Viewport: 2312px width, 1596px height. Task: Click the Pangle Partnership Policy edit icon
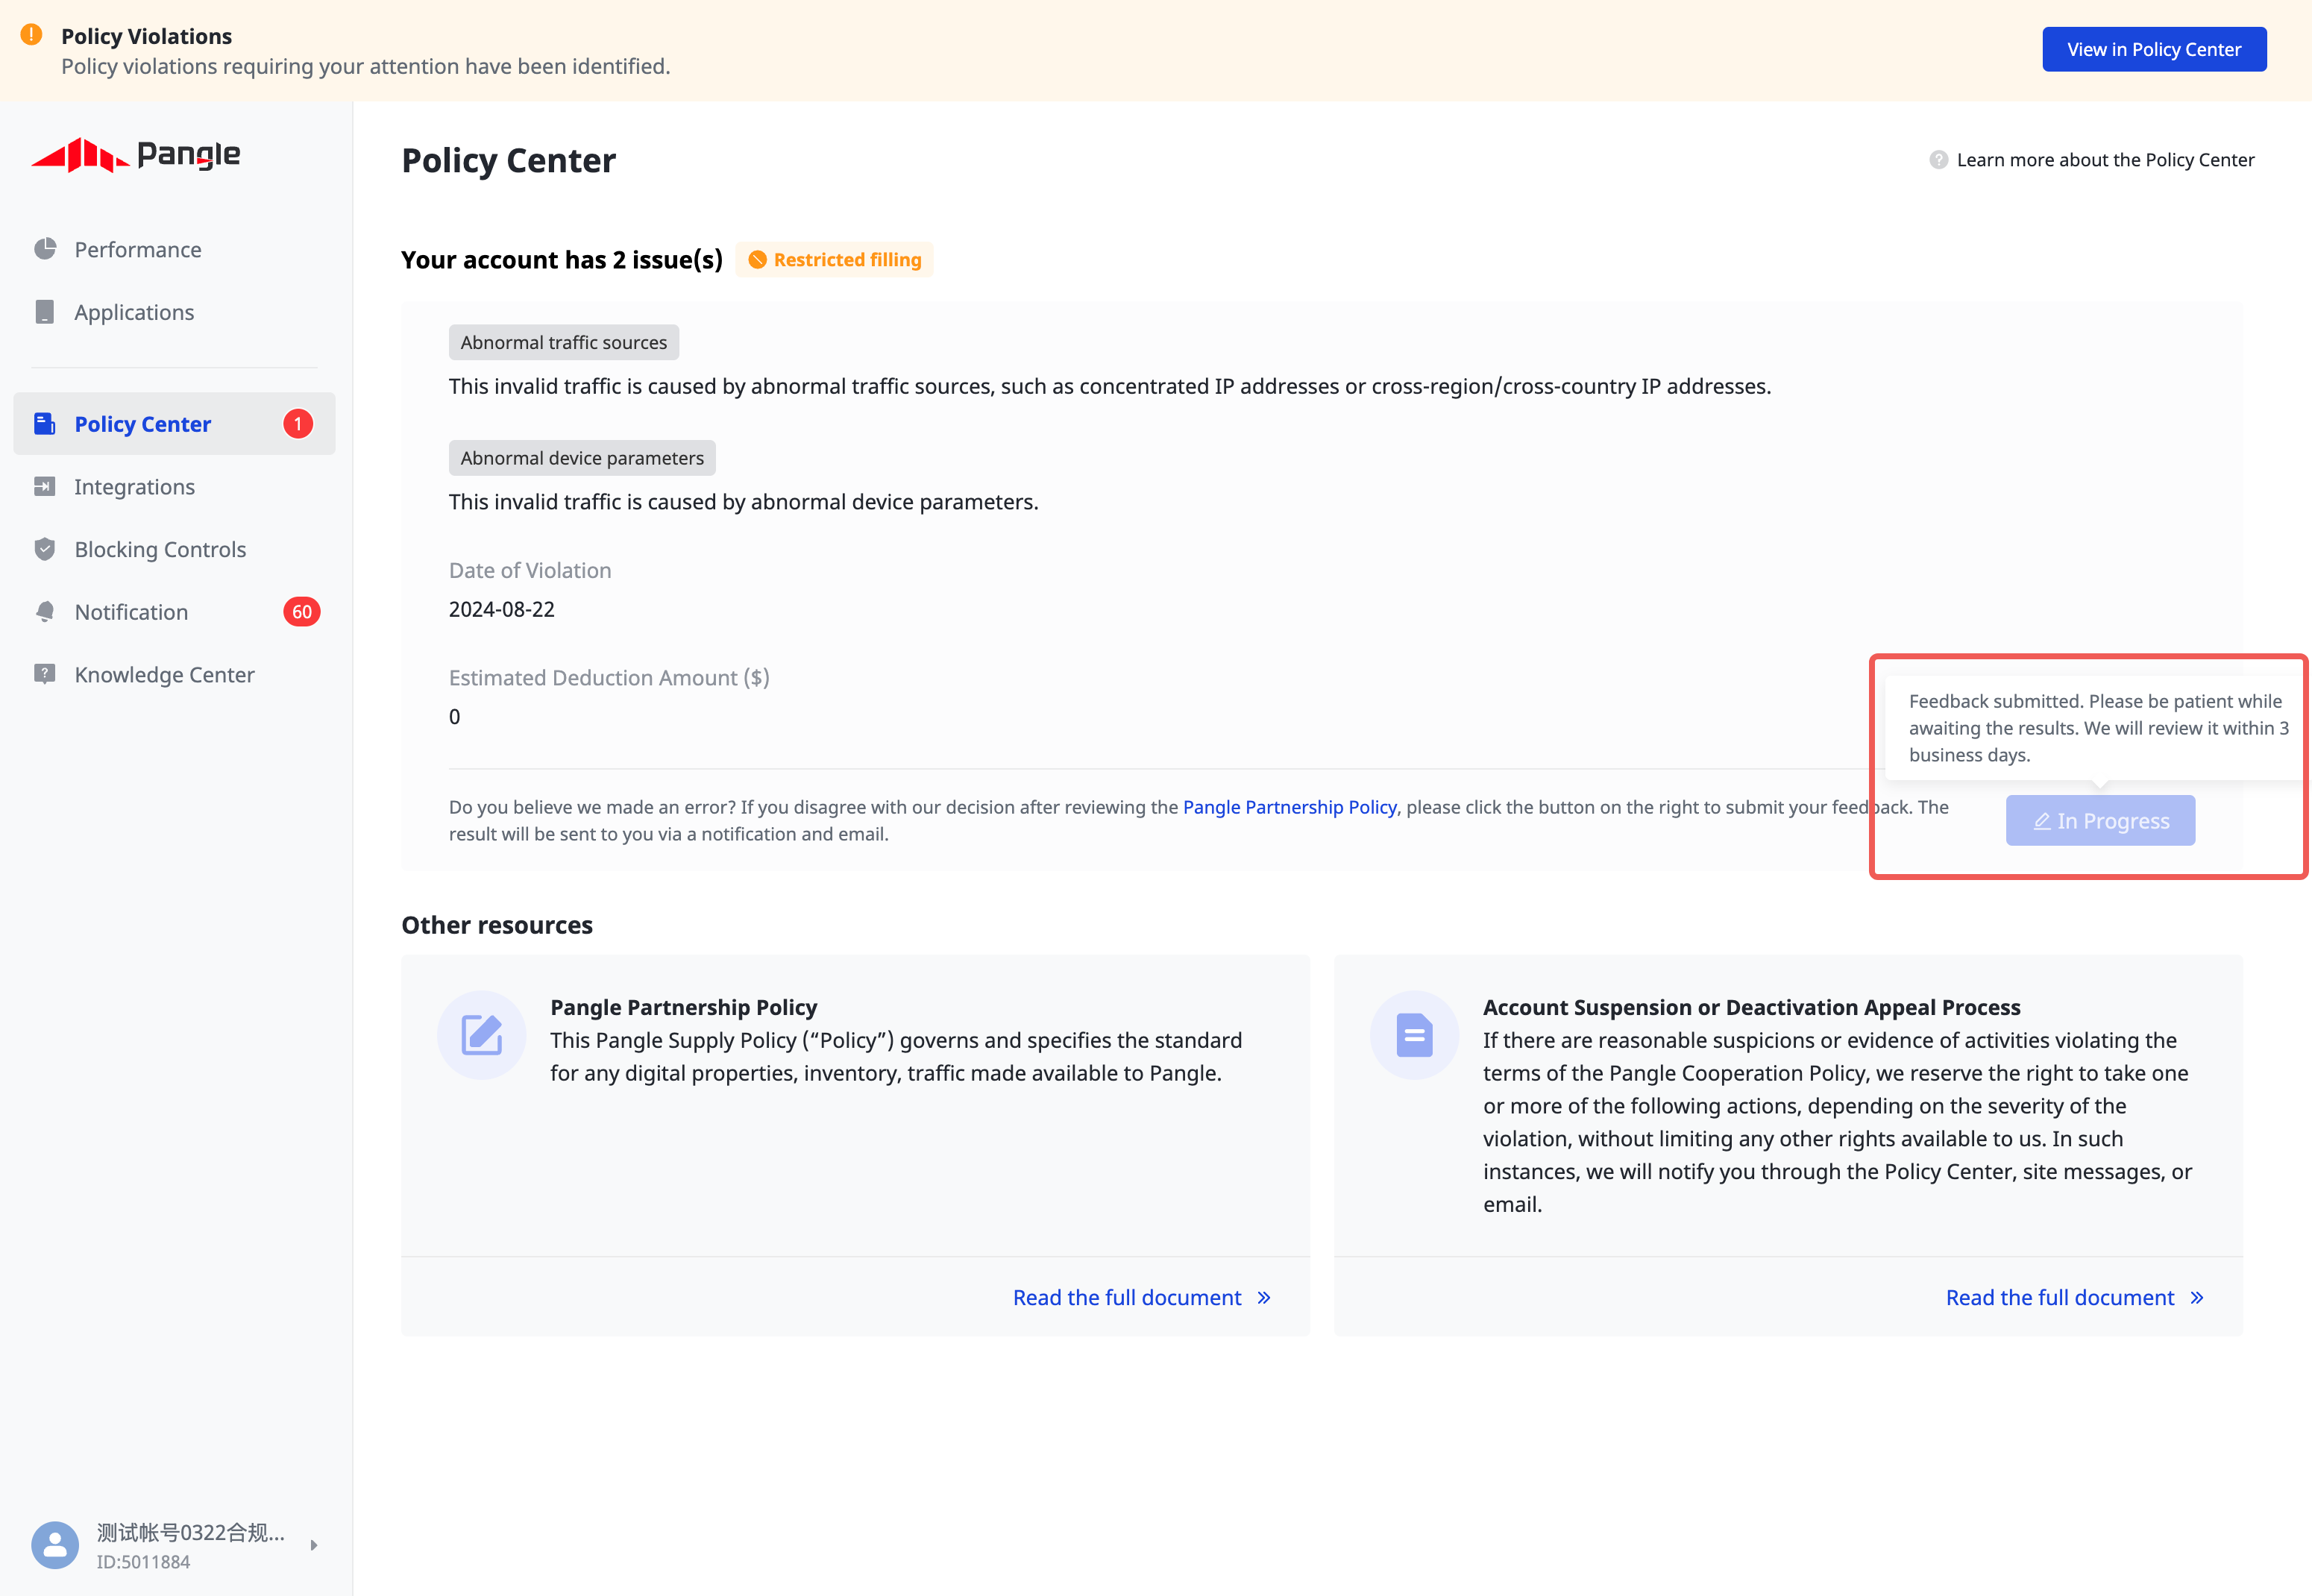[x=482, y=1035]
